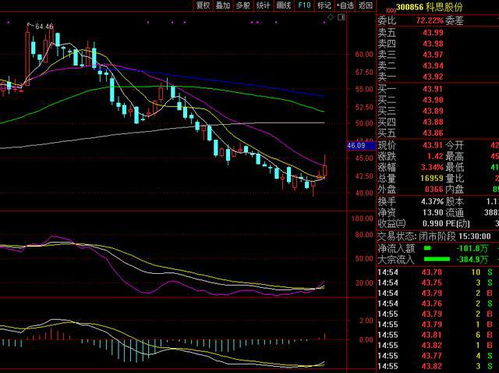Click the diamond icon above the chart
The image size is (499, 373).
coord(330,17)
